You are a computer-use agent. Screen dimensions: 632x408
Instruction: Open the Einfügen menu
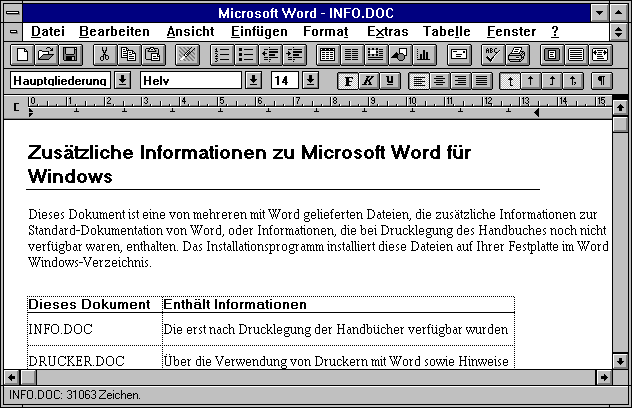click(x=259, y=31)
